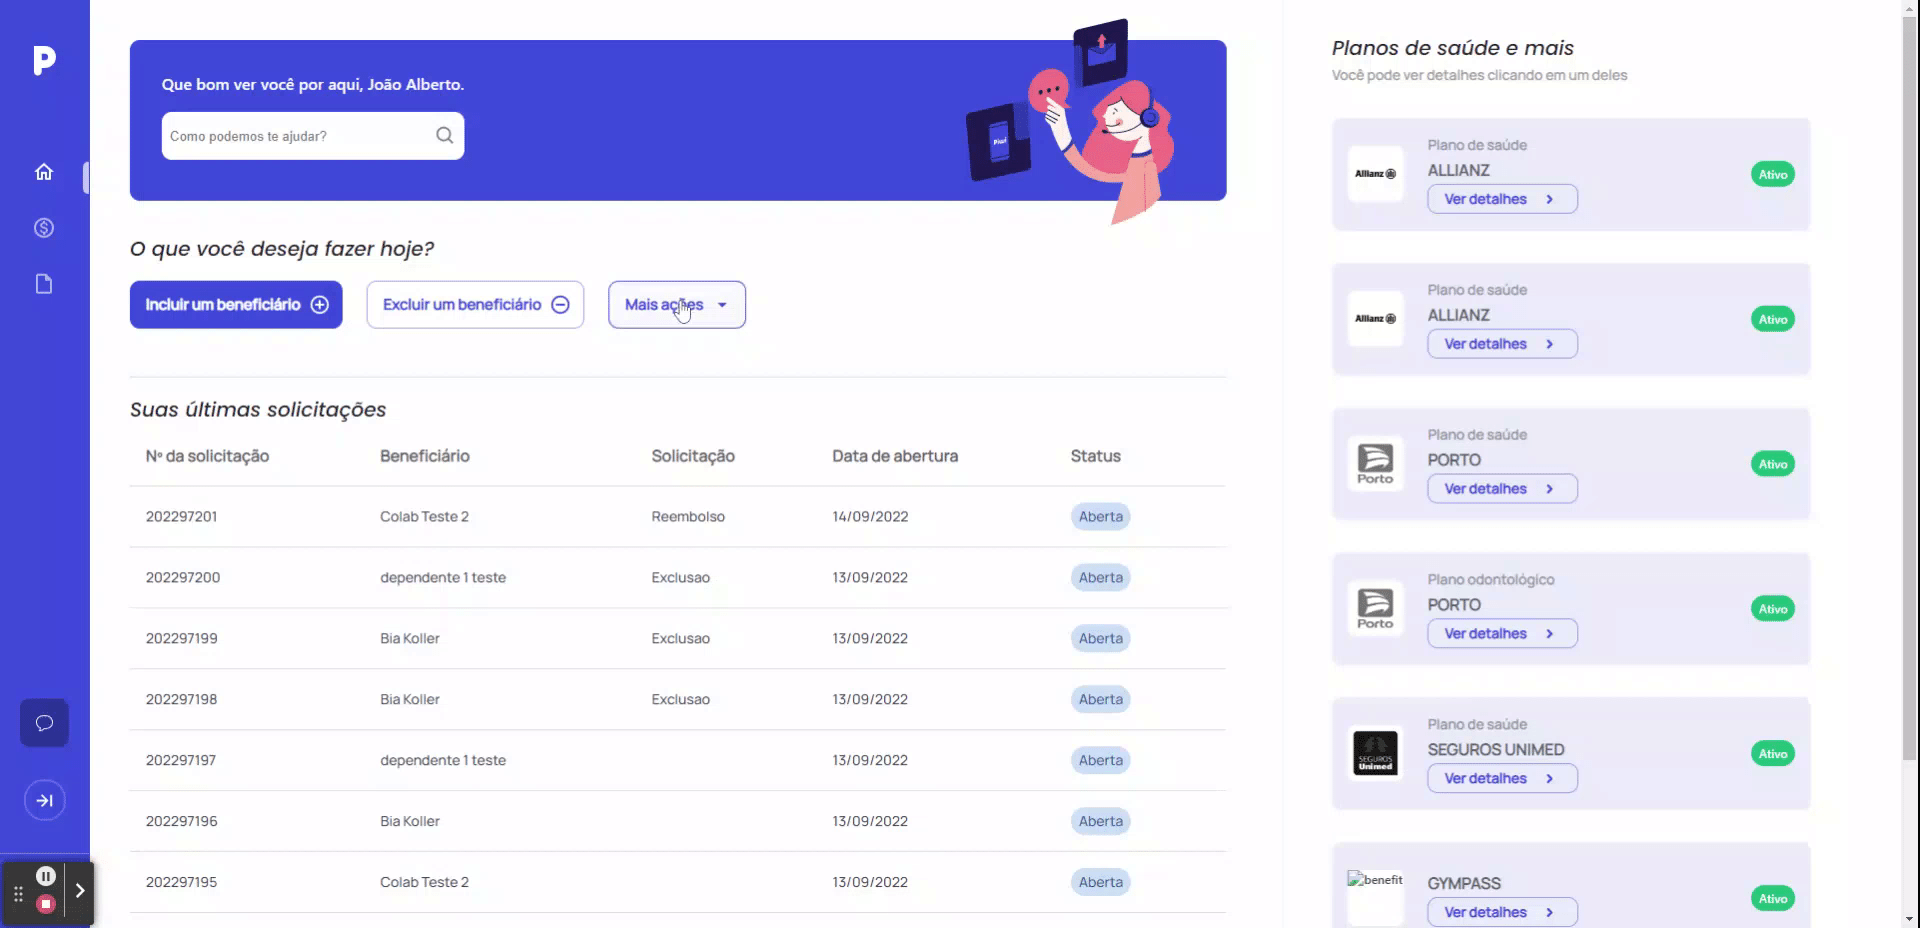Viewport: 1920px width, 928px height.
Task: Pause the screen recording
Action: [x=46, y=876]
